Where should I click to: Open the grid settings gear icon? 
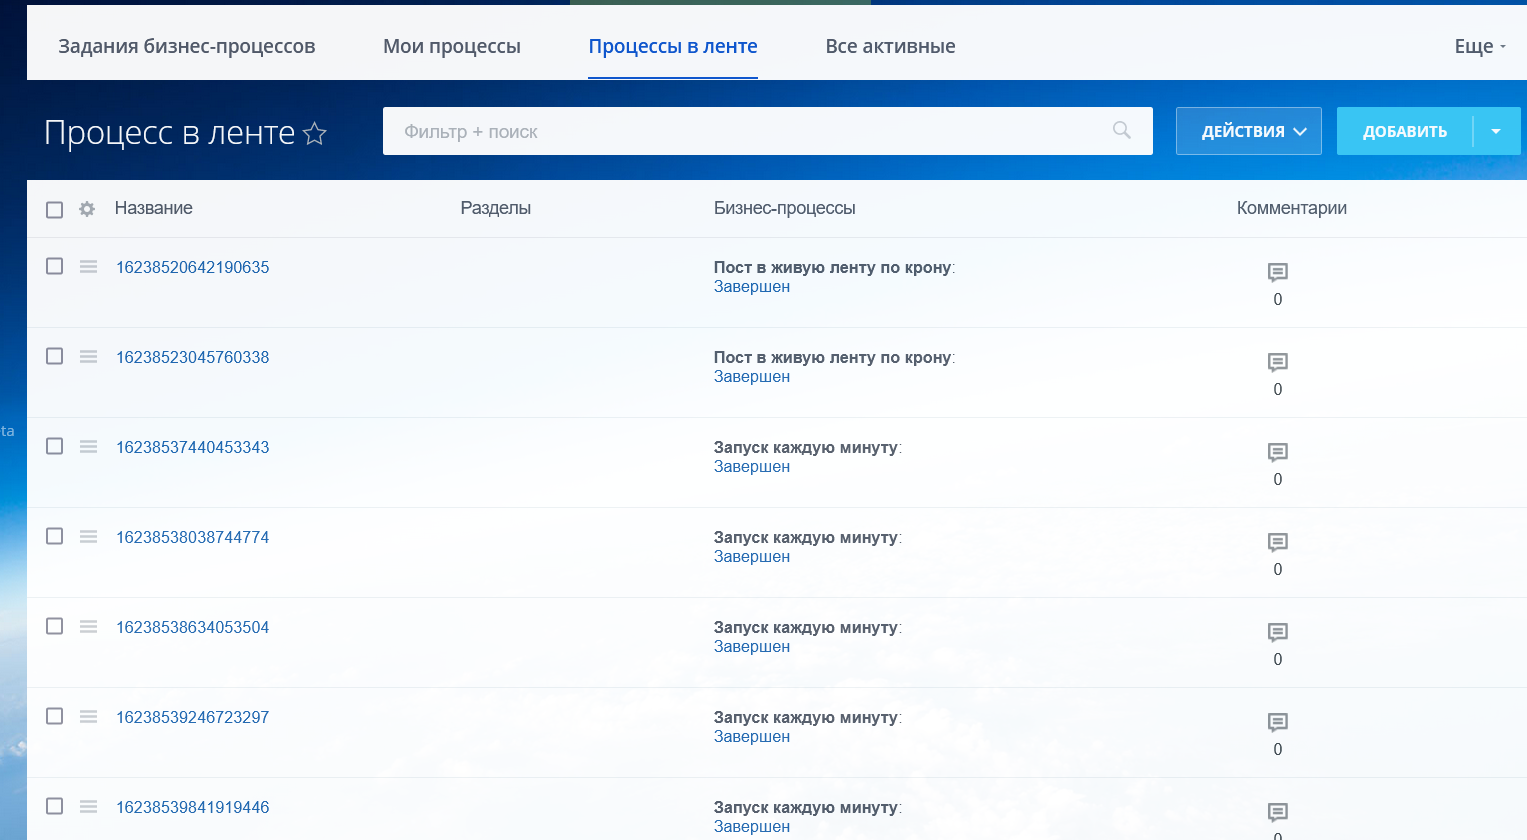pos(87,209)
